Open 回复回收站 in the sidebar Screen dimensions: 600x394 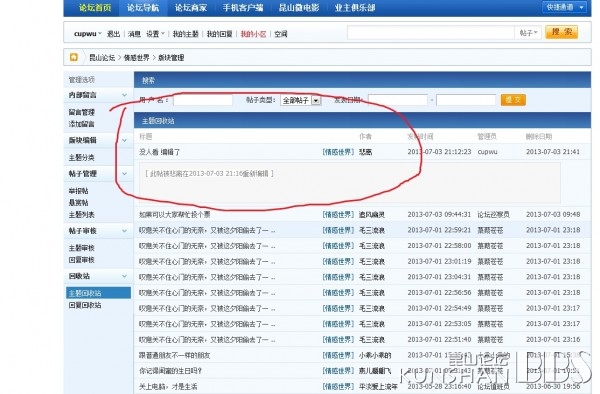pos(85,305)
